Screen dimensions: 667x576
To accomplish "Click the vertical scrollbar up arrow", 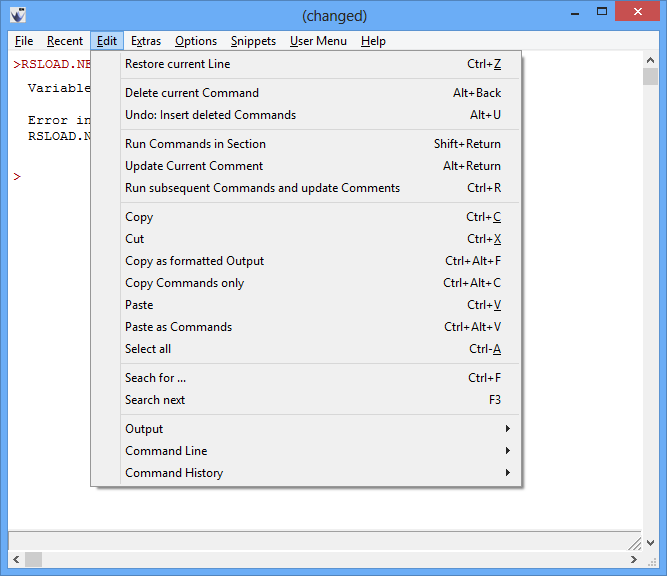I will coord(650,60).
